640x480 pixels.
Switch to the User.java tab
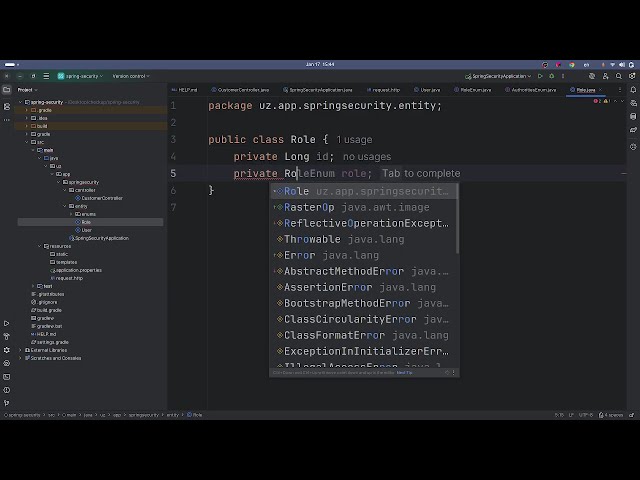point(427,90)
